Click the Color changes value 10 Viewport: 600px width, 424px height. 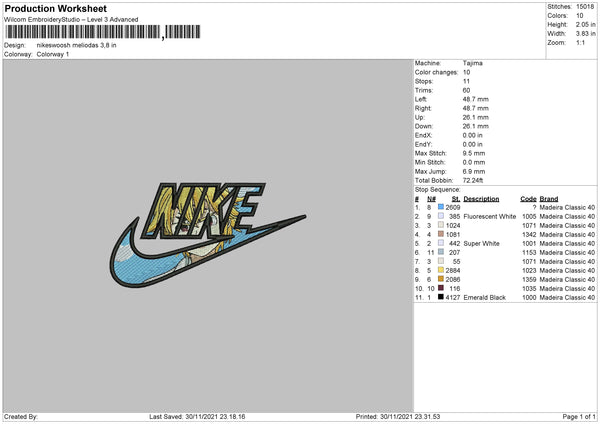click(466, 72)
